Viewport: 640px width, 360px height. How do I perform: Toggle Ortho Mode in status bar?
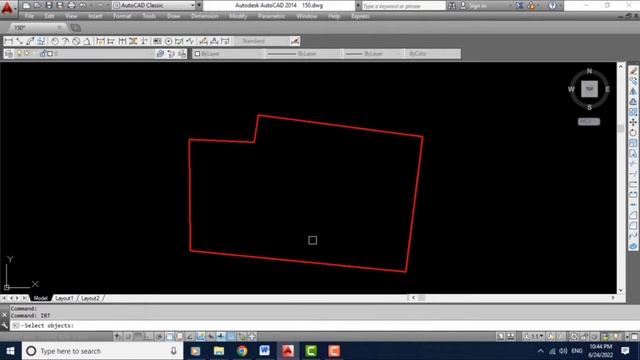coord(149,337)
